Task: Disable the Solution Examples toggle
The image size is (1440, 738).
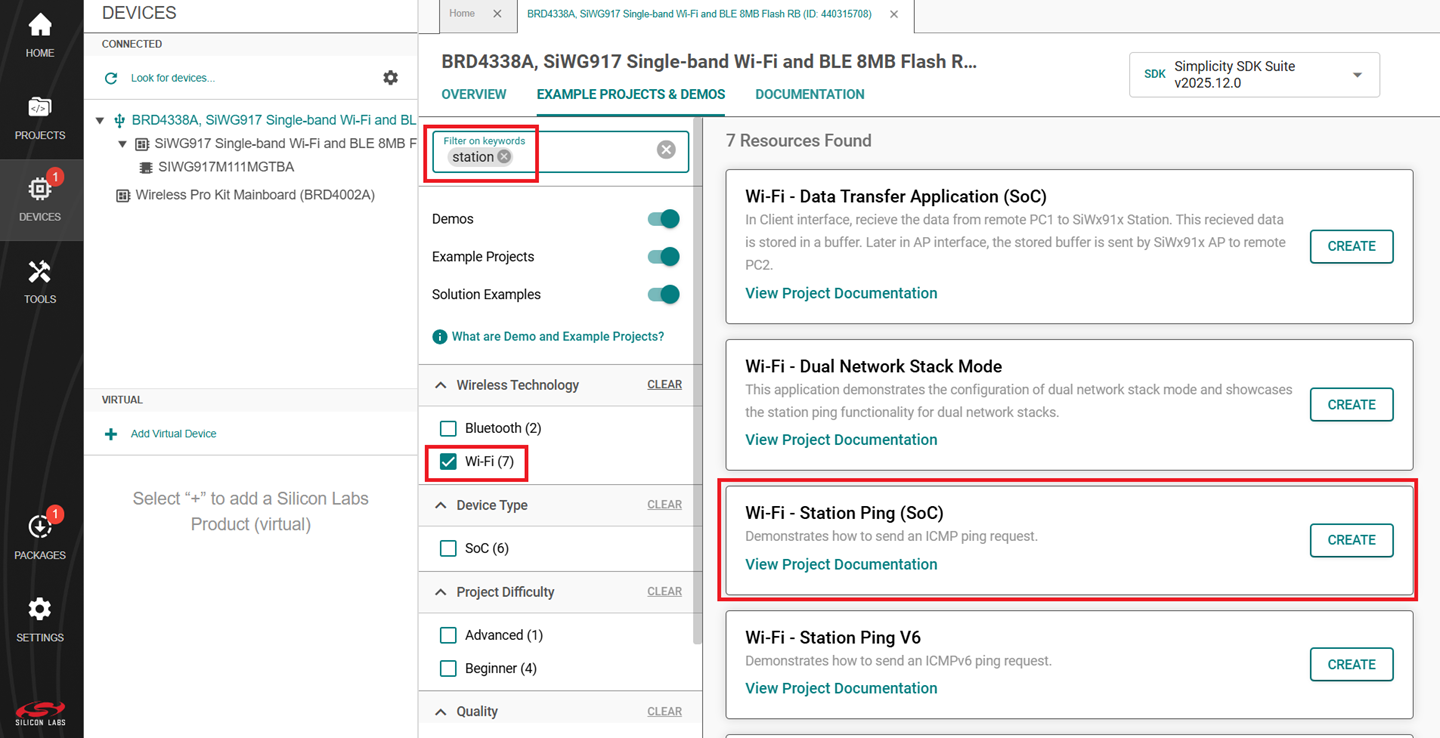Action: click(x=663, y=295)
